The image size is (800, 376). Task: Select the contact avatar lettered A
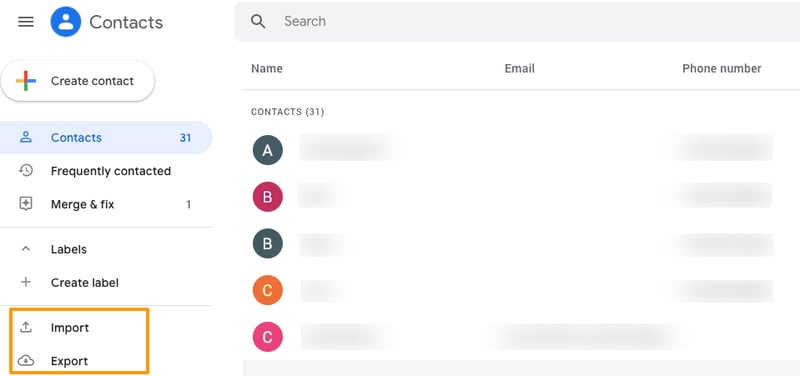(267, 150)
